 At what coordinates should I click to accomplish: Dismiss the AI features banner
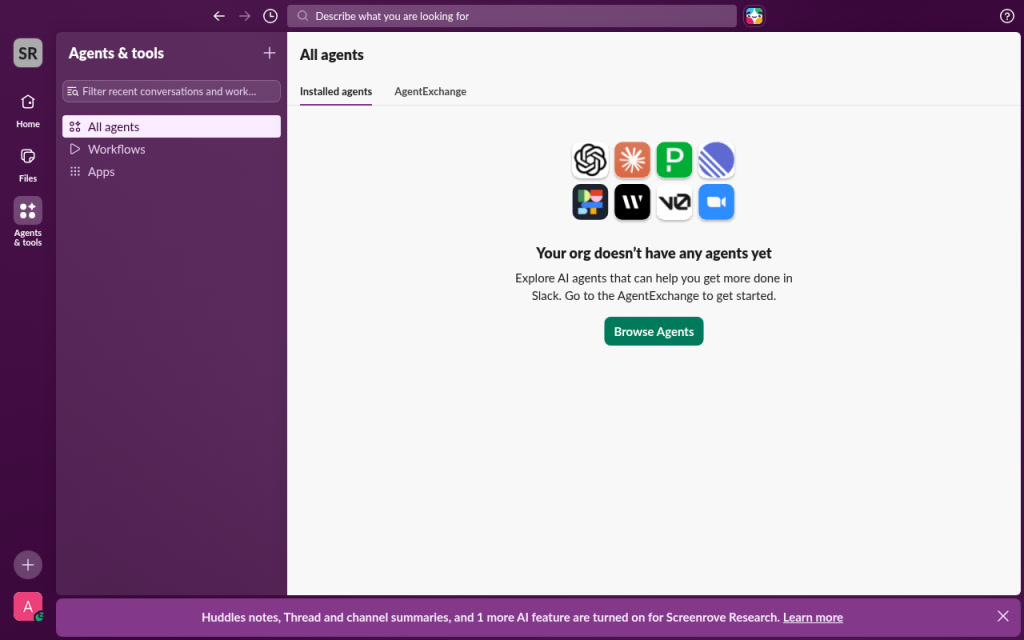point(1003,616)
